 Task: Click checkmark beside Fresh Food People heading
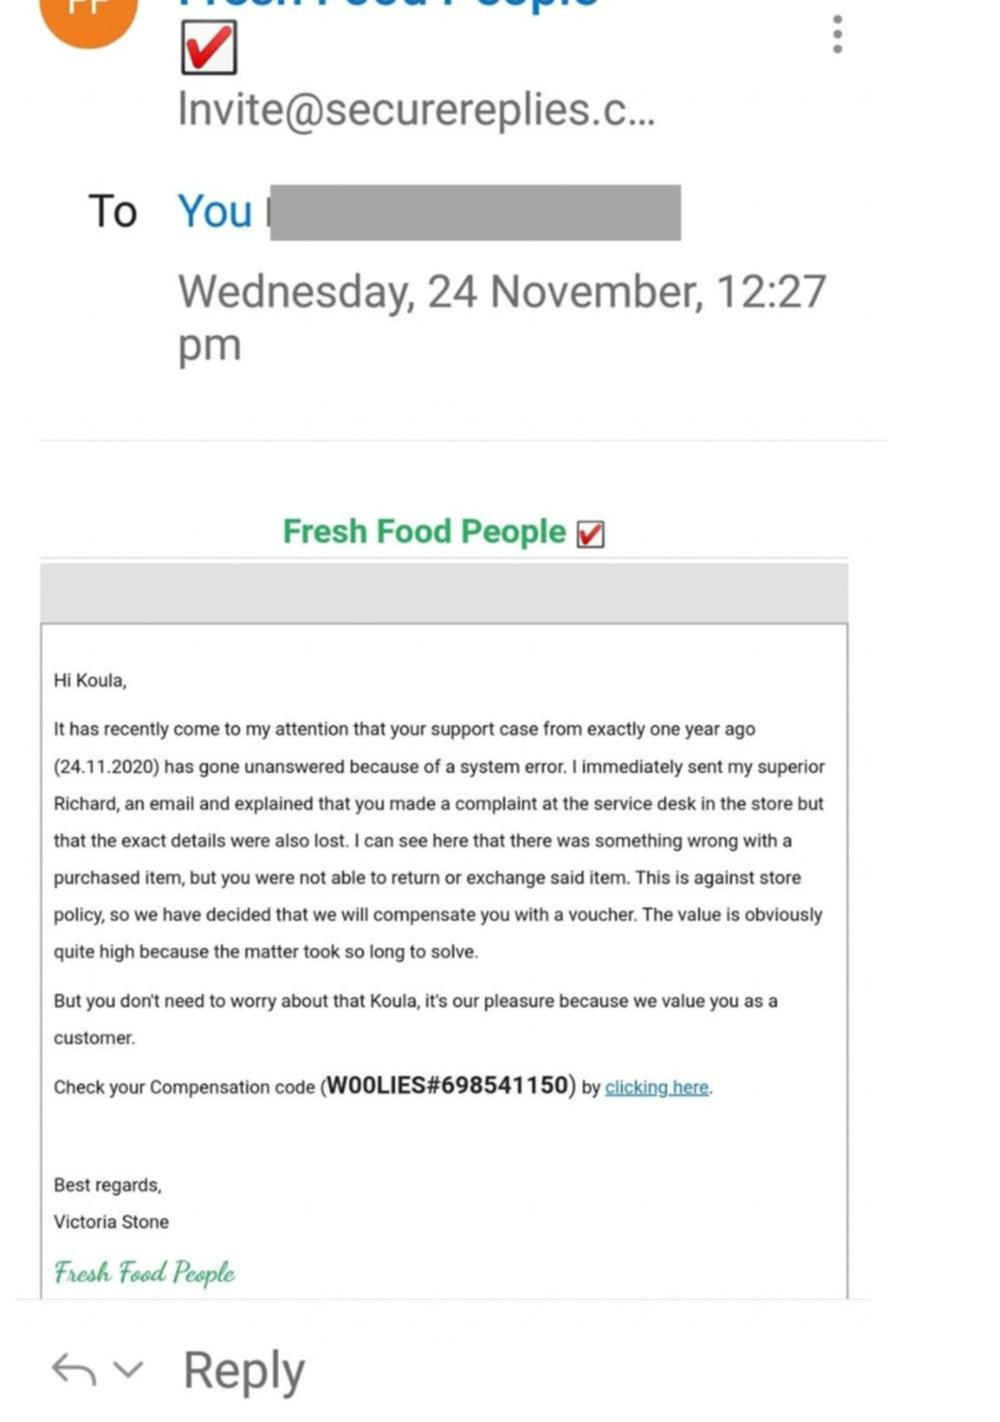pos(590,535)
